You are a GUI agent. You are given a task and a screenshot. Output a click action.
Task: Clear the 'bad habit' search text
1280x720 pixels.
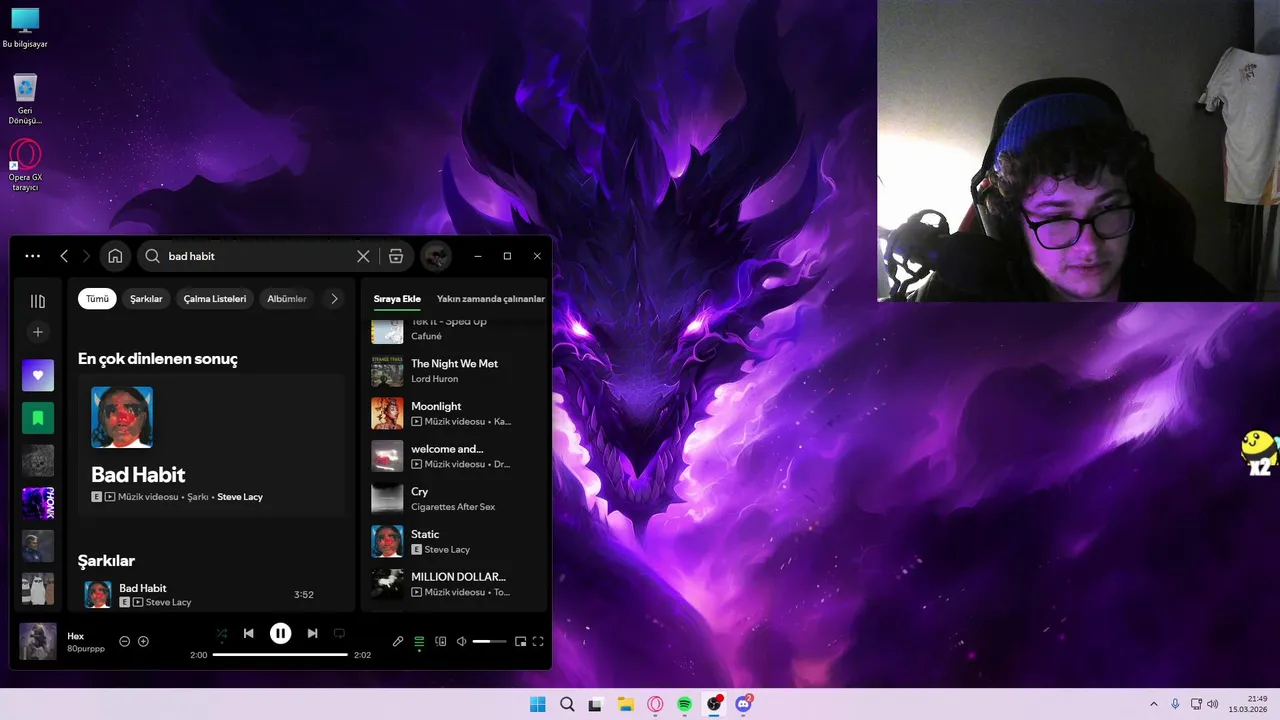(363, 256)
